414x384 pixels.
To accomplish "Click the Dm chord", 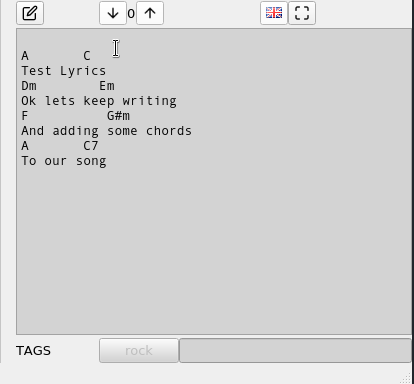I will (x=29, y=86).
